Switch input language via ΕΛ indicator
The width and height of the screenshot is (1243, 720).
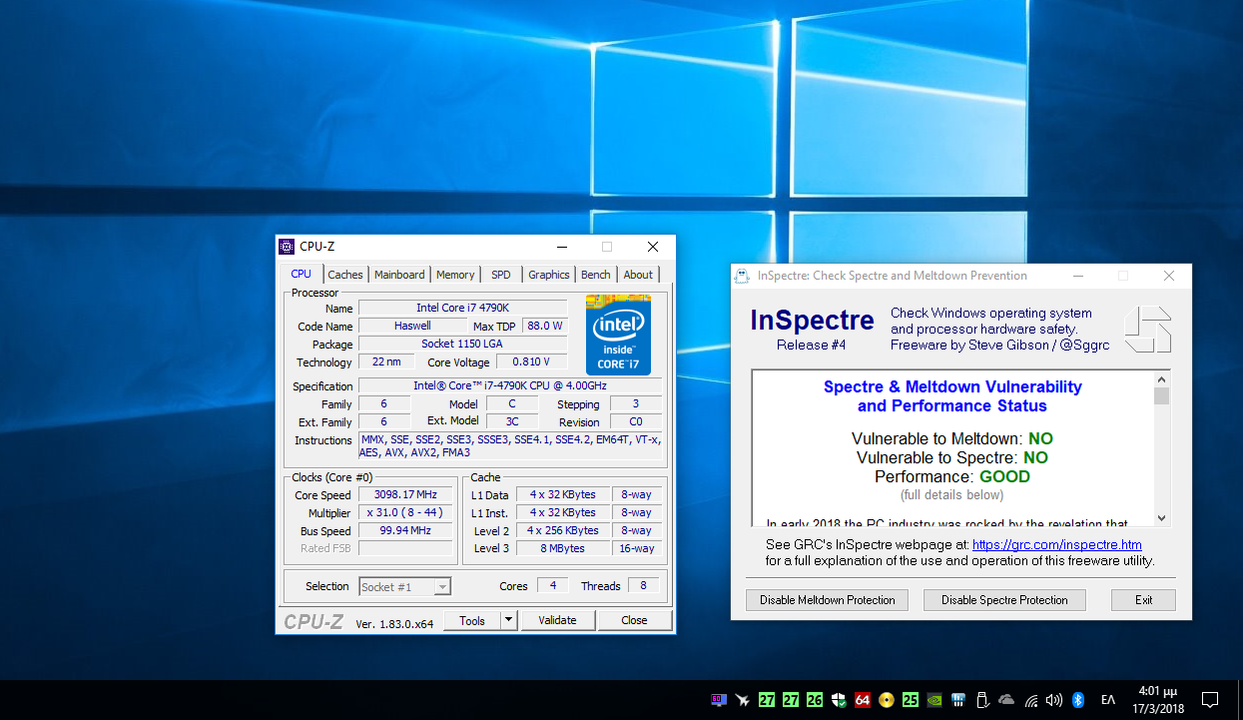[1108, 700]
